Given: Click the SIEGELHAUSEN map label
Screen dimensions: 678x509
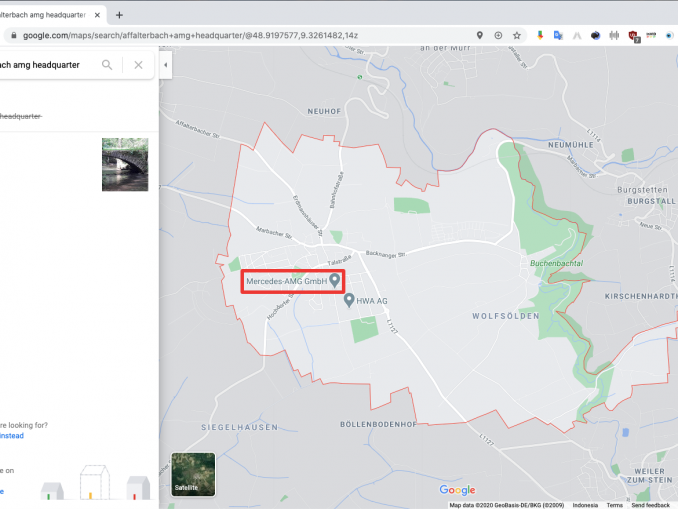Looking at the screenshot, I should point(240,427).
